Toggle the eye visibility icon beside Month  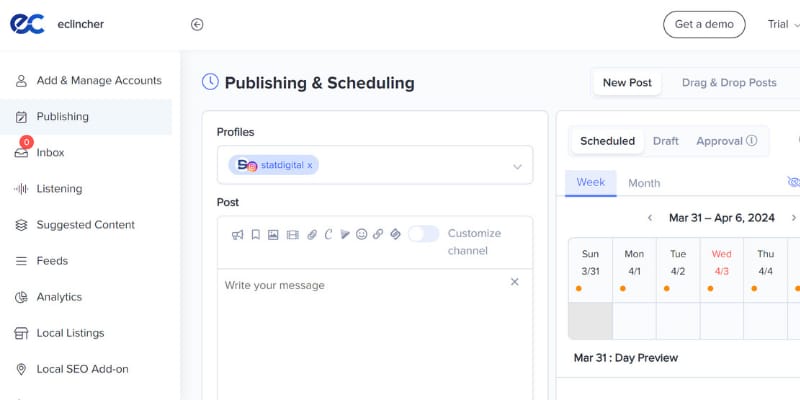[793, 183]
